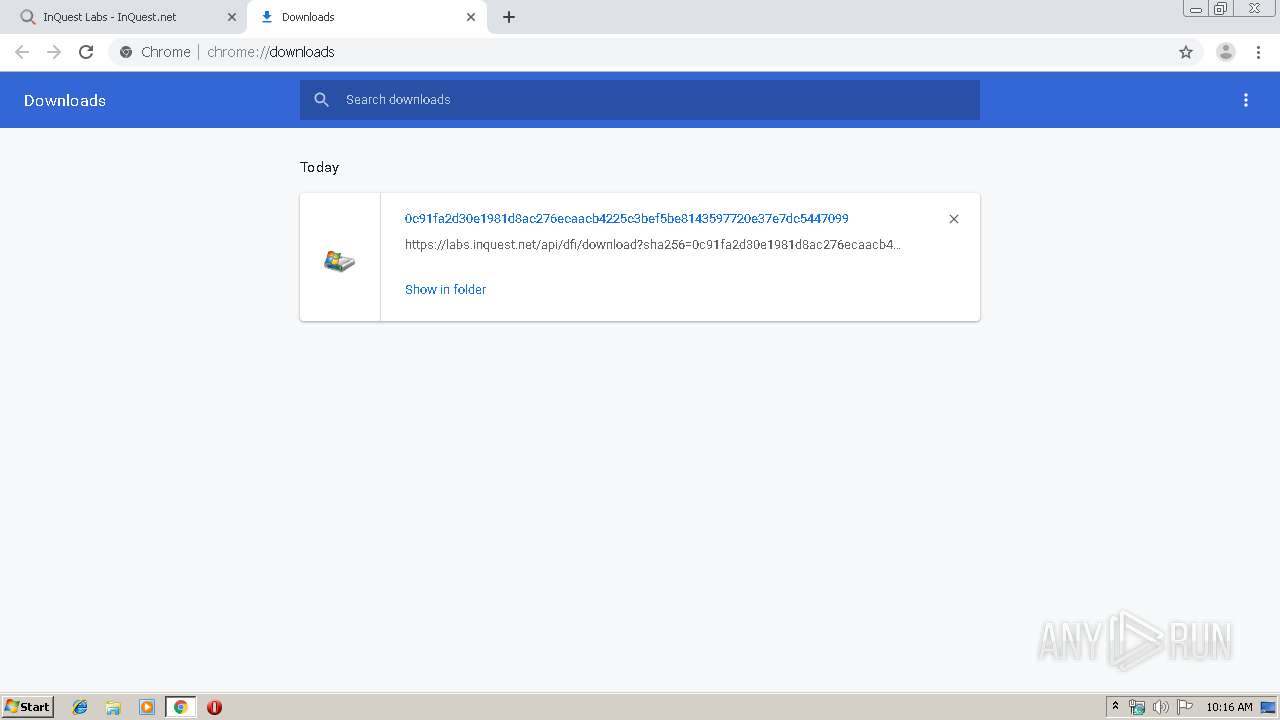Select the Chrome taskbar button
Screen dimensions: 1280x720
(x=180, y=707)
